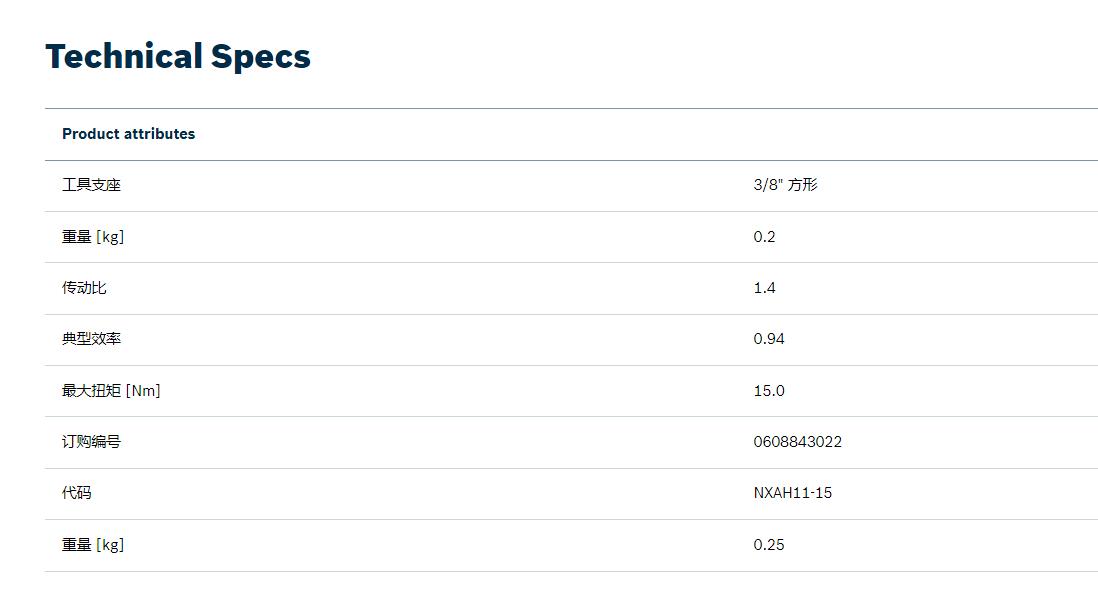Click the word attributes in the header
This screenshot has width=1098, height=596.
[x=160, y=134]
